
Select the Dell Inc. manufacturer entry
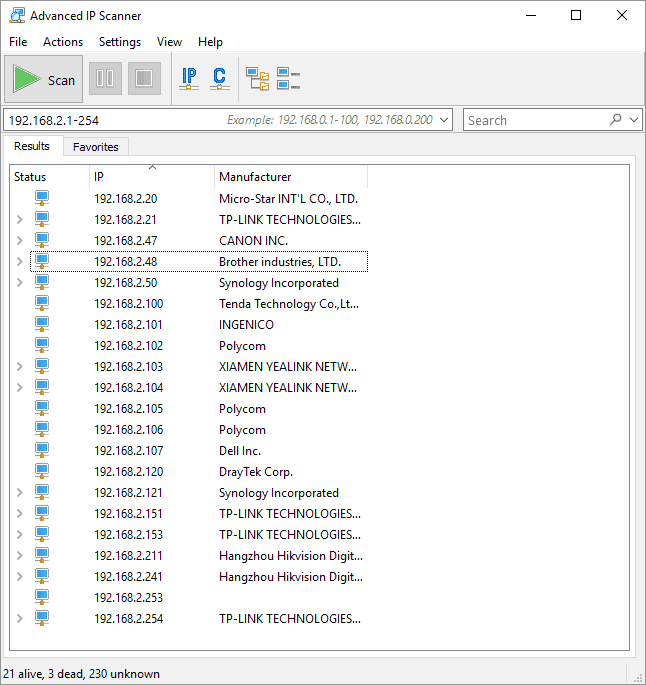(240, 450)
